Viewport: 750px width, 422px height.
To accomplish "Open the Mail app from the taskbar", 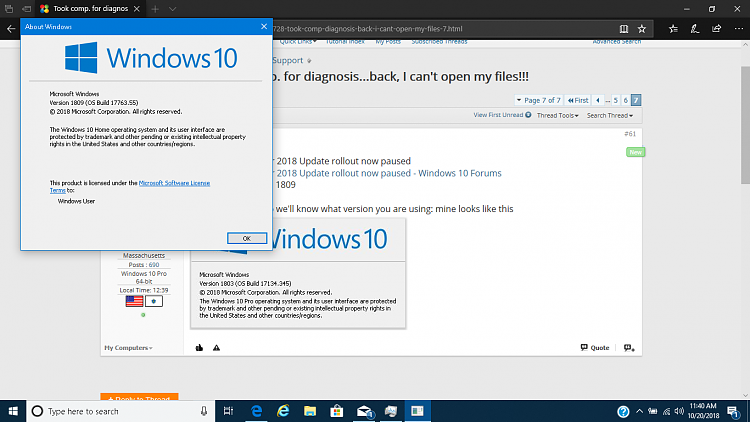I will [x=364, y=411].
